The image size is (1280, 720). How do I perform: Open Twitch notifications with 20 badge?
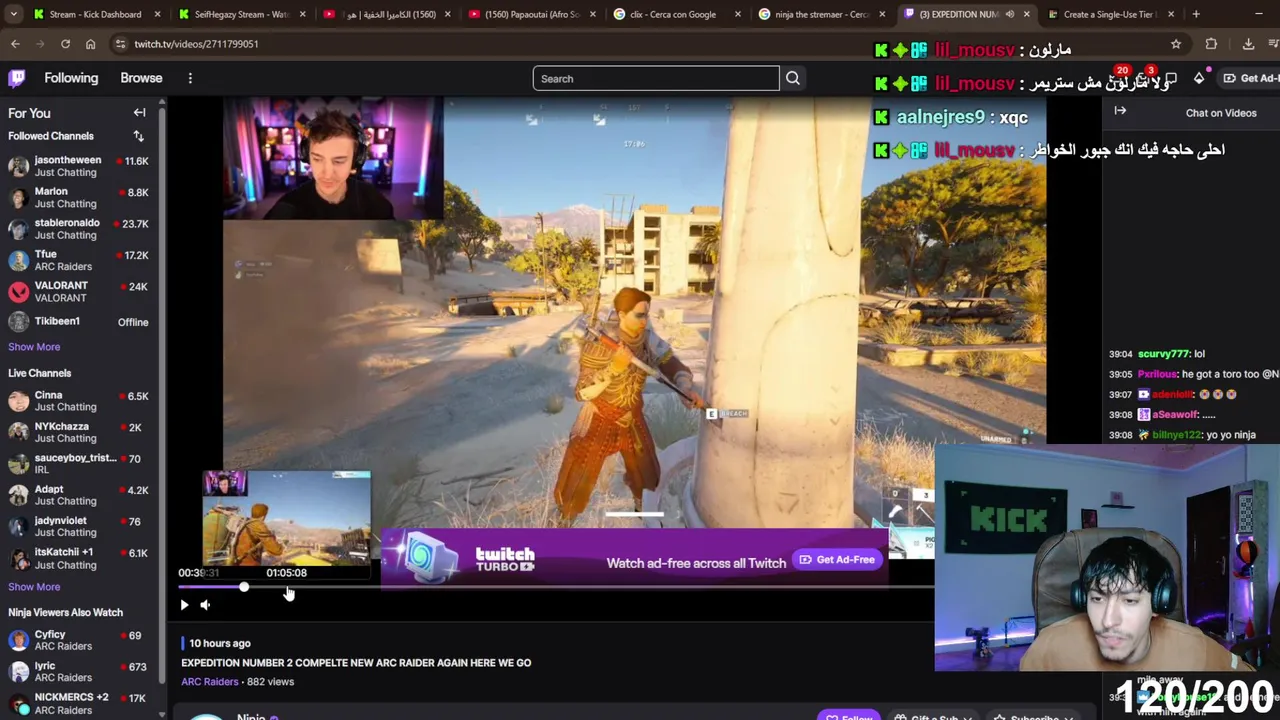[x=1120, y=77]
